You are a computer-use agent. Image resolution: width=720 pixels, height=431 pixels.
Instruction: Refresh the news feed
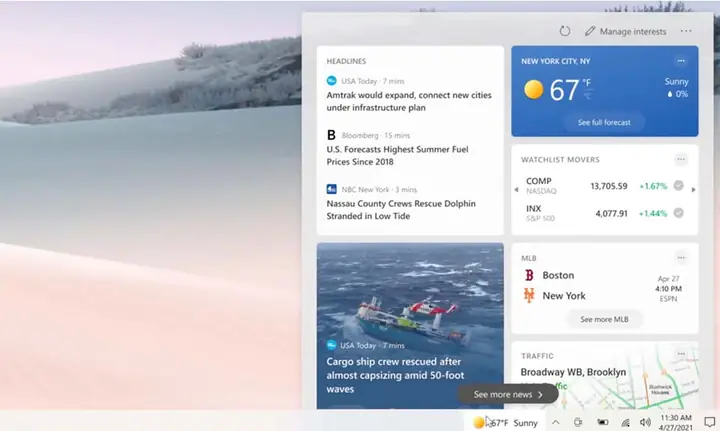[565, 32]
